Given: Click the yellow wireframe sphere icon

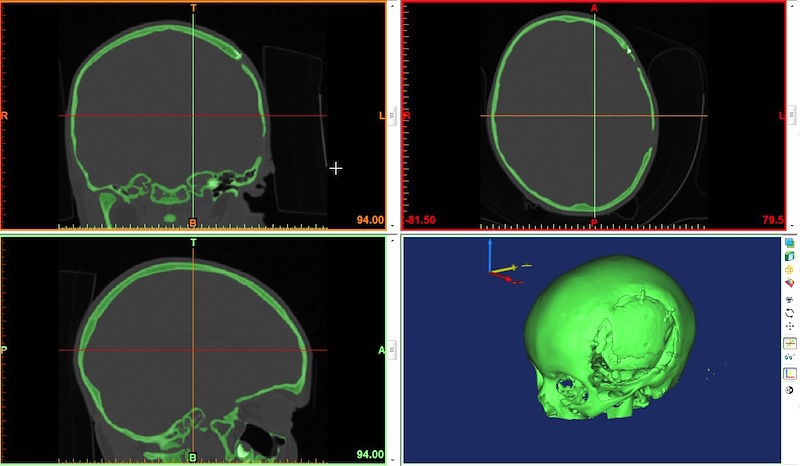Looking at the screenshot, I should (x=790, y=270).
